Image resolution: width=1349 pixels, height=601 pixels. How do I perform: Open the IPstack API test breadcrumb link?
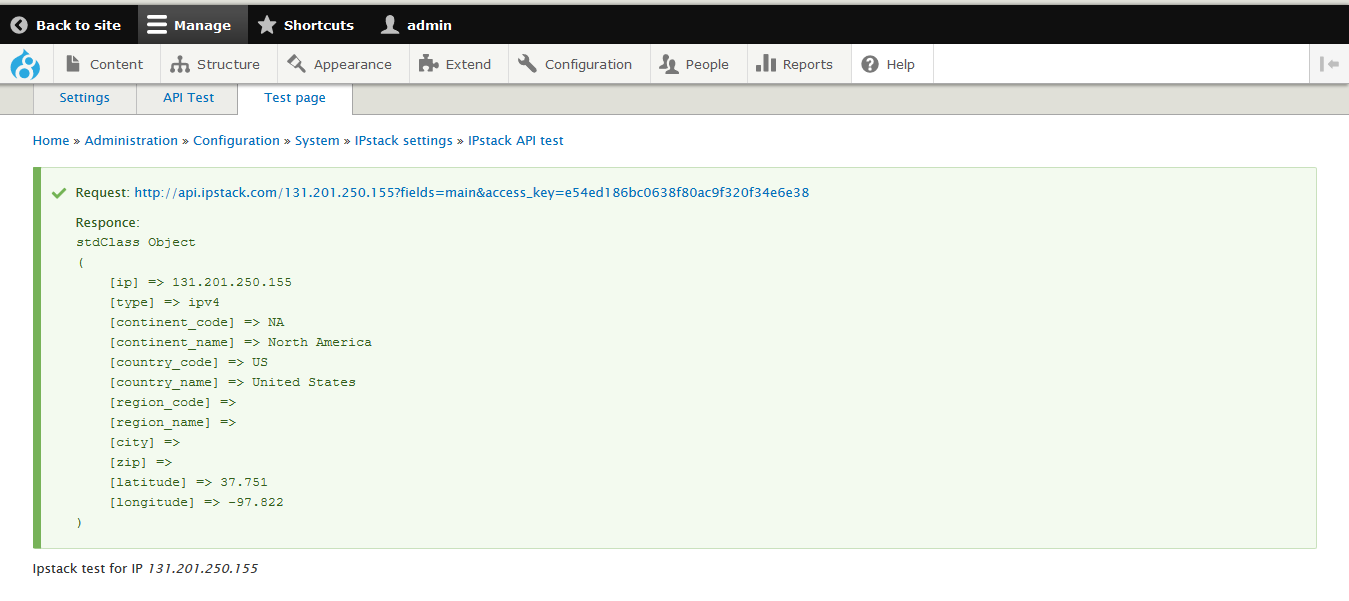[516, 141]
